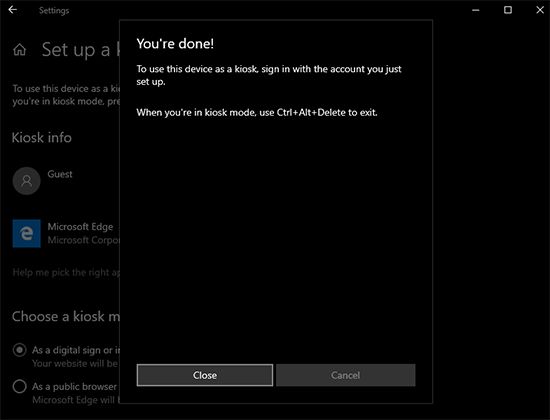Open Help me pick the right app link
Image resolution: width=550 pixels, height=420 pixels.
pyautogui.click(x=66, y=272)
